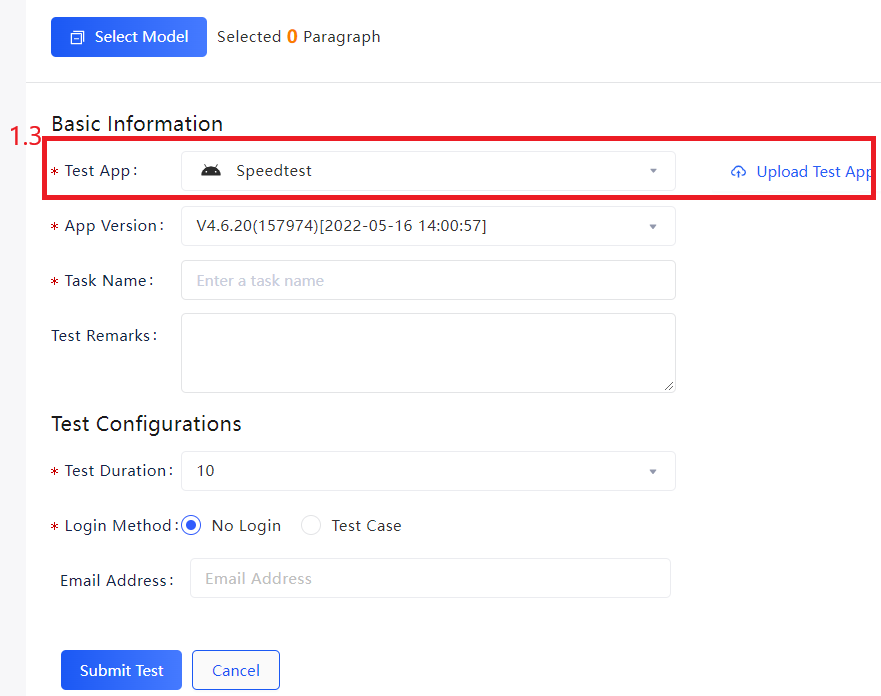
Task: Choose the Test Case radio option
Action: [x=312, y=525]
